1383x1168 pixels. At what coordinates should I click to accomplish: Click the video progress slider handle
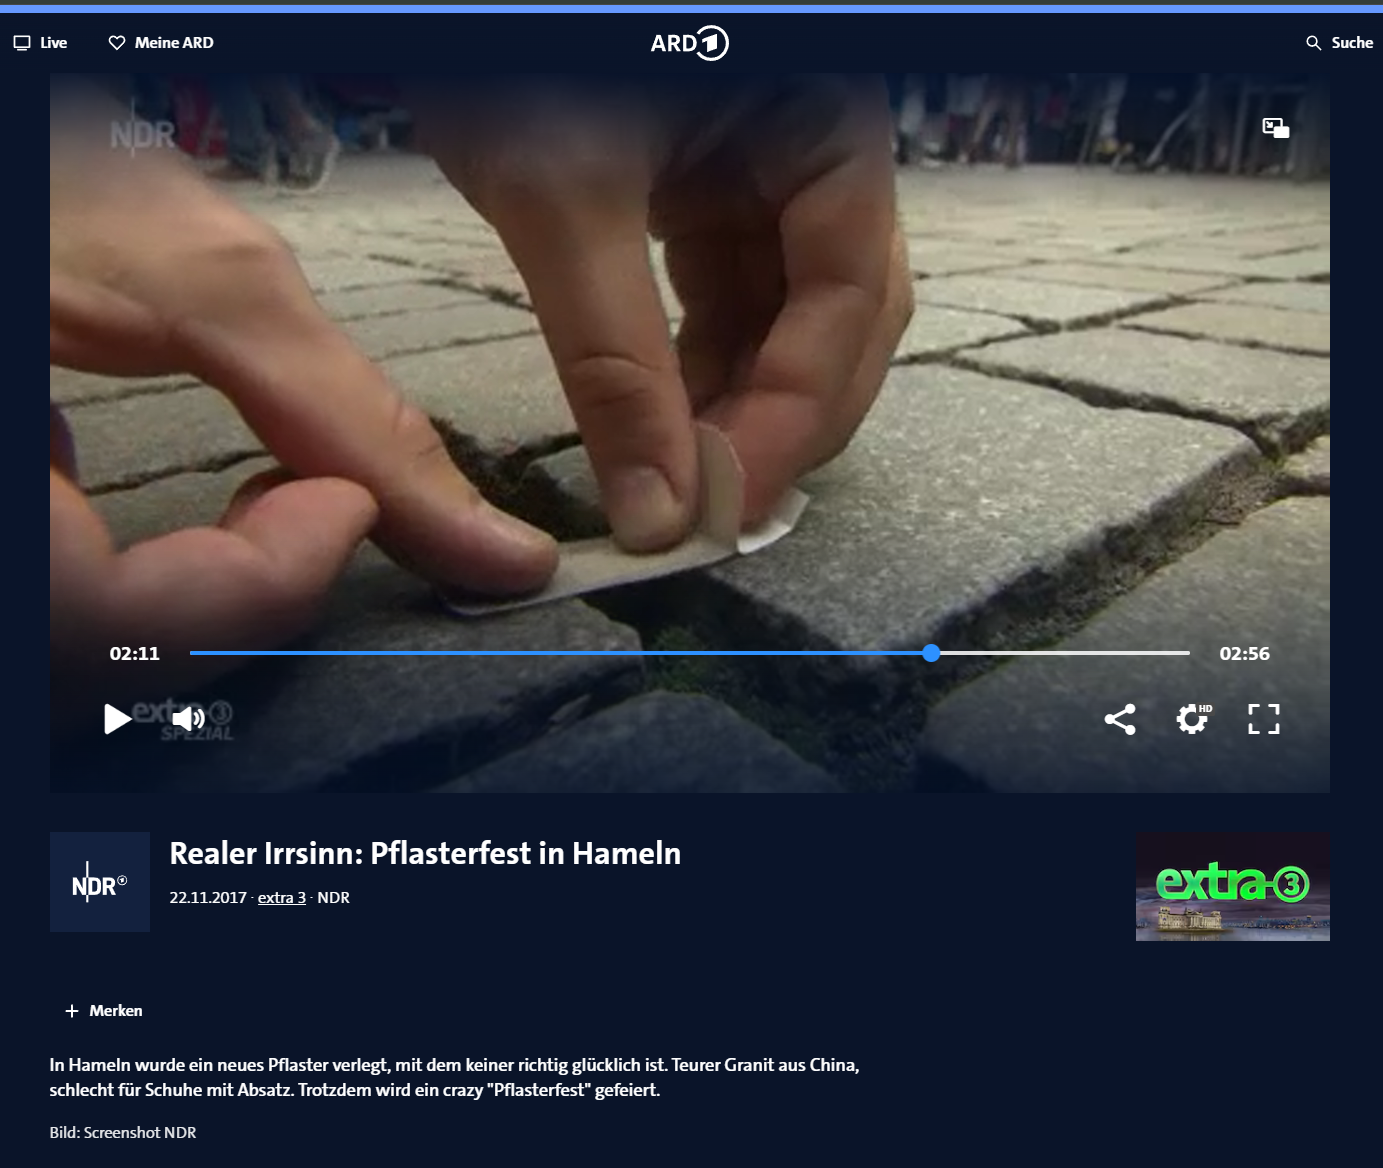coord(931,653)
